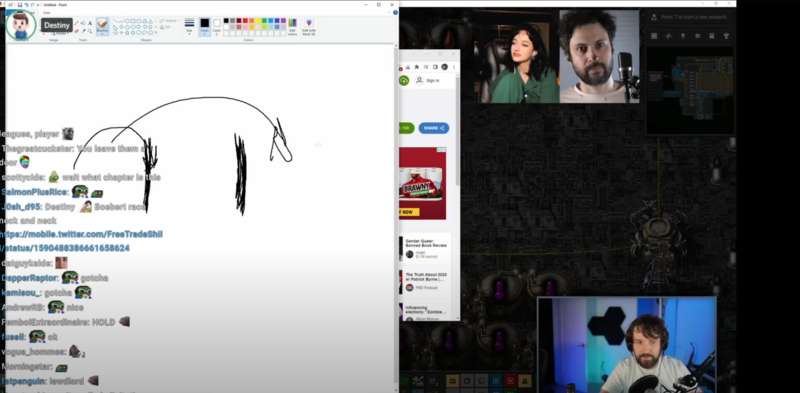Screen dimensions: 800x393
Task: Open the browser three-dot menu
Action: [x=454, y=67]
